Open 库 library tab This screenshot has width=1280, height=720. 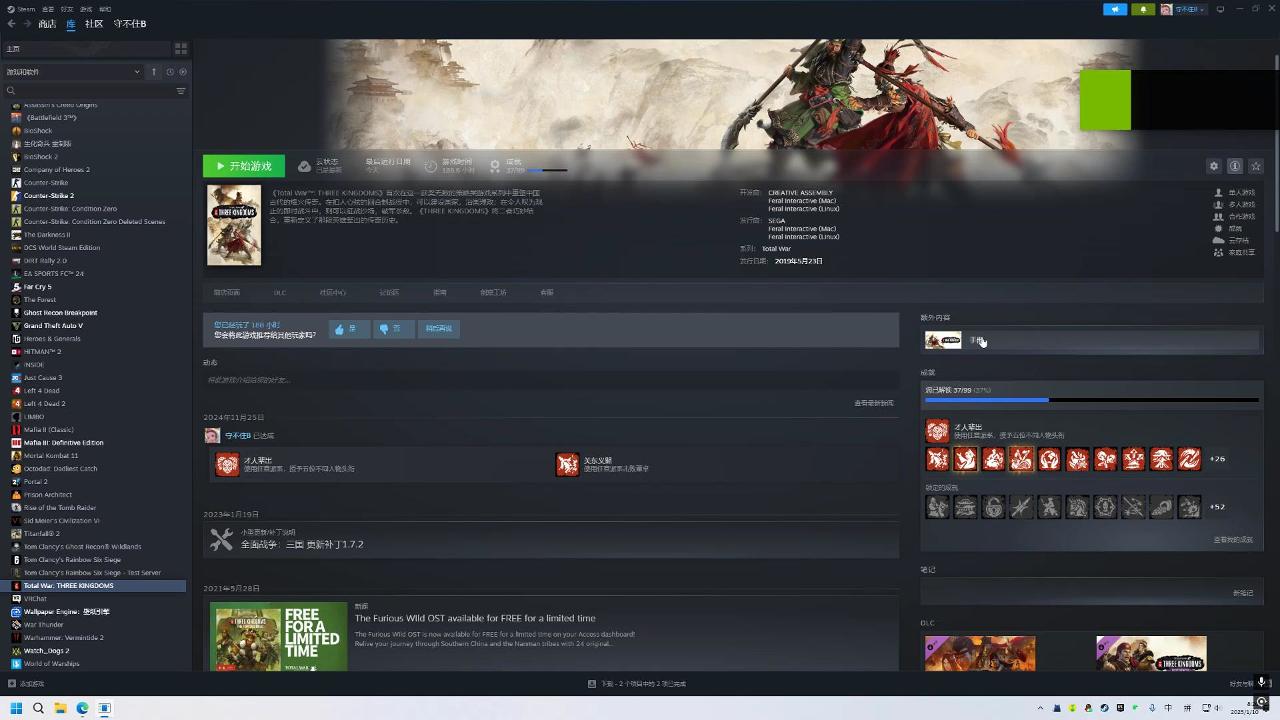point(71,24)
